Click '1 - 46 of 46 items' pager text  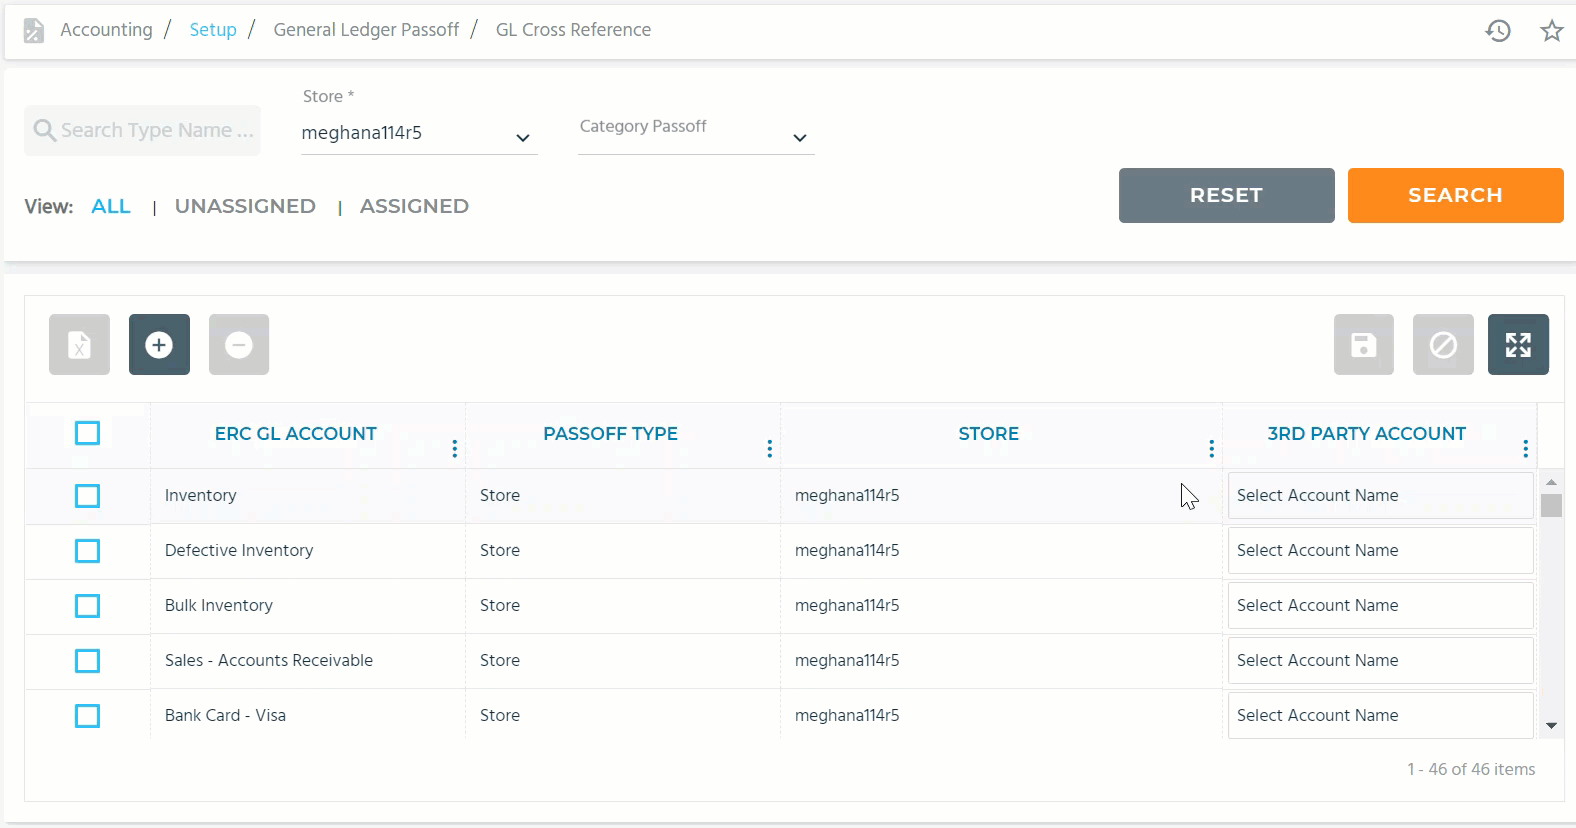(1471, 769)
